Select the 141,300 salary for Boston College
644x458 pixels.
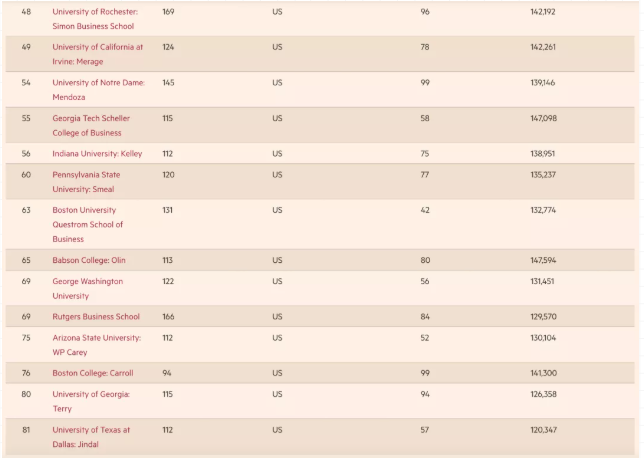(543, 372)
